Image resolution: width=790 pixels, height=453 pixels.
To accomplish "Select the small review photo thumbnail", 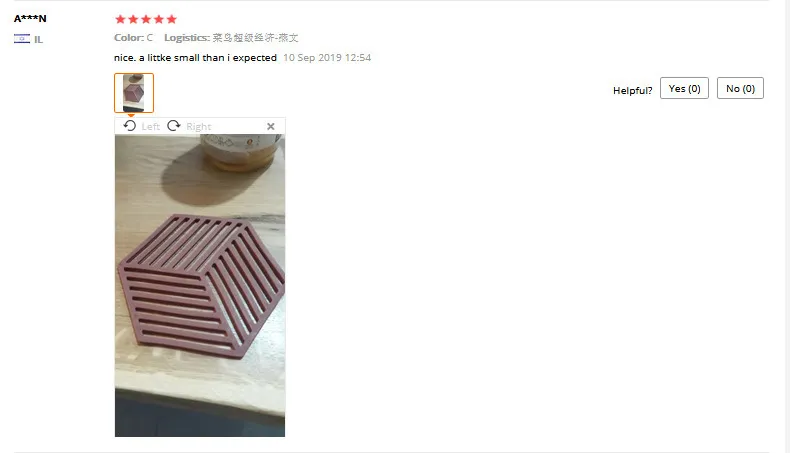I will coord(134,93).
